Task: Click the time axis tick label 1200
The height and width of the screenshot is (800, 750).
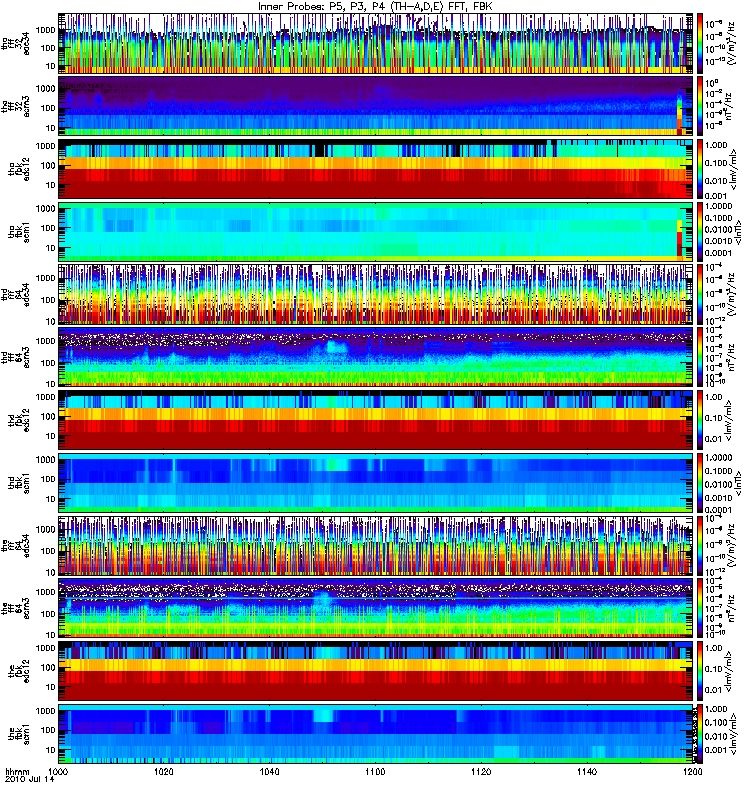Action: pyautogui.click(x=692, y=771)
